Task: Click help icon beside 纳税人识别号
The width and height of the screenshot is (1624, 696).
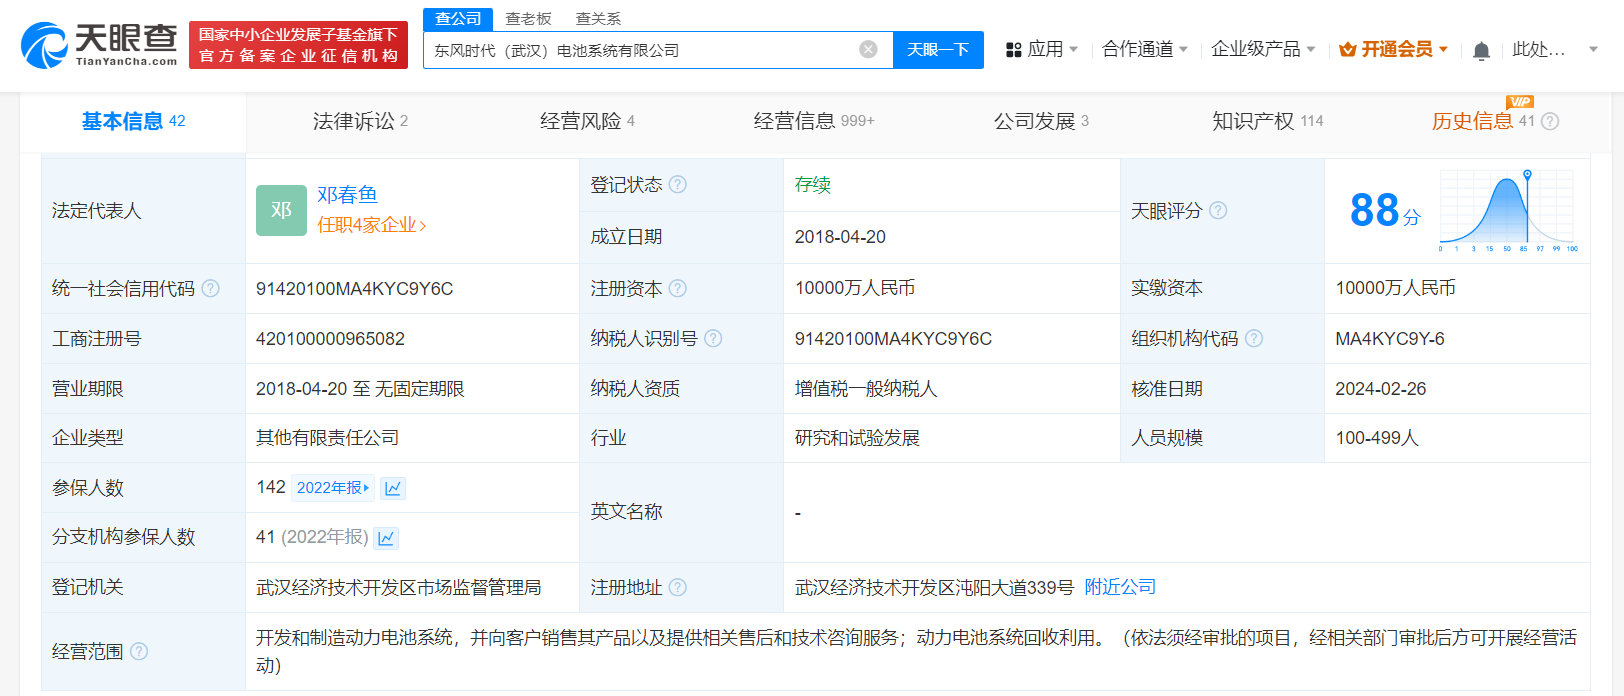Action: pyautogui.click(x=713, y=339)
